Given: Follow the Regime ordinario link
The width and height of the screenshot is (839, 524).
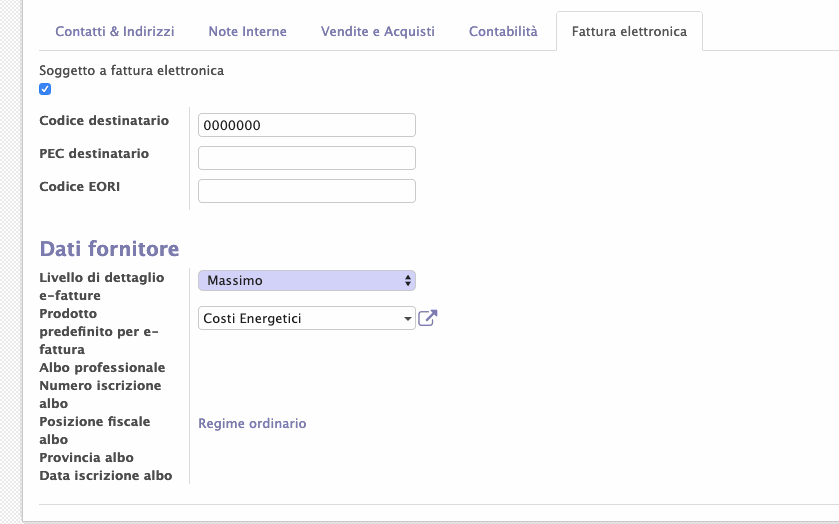Looking at the screenshot, I should [252, 423].
